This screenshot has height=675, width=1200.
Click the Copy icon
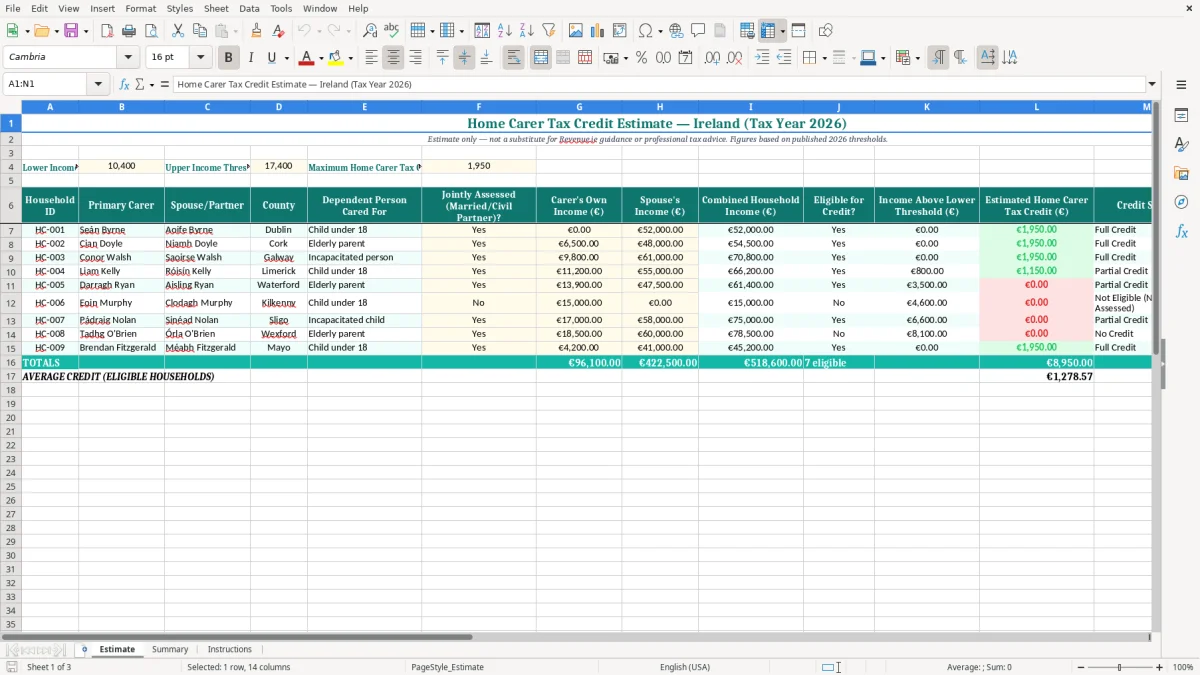pyautogui.click(x=200, y=31)
